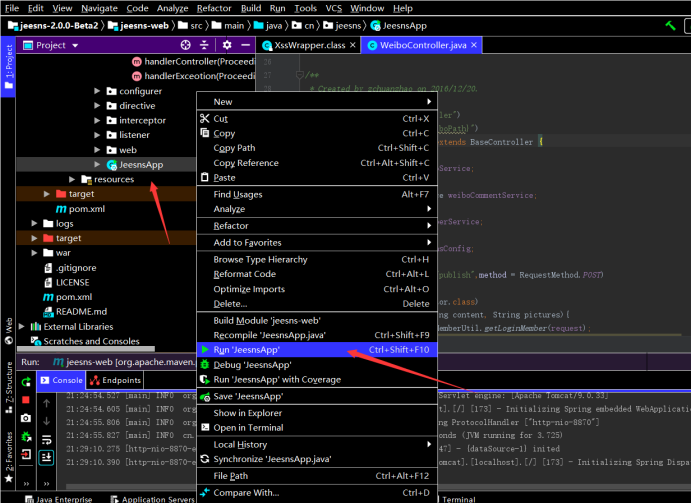This screenshot has width=692, height=504.
Task: Click the camera dump threads icon
Action: point(26,418)
